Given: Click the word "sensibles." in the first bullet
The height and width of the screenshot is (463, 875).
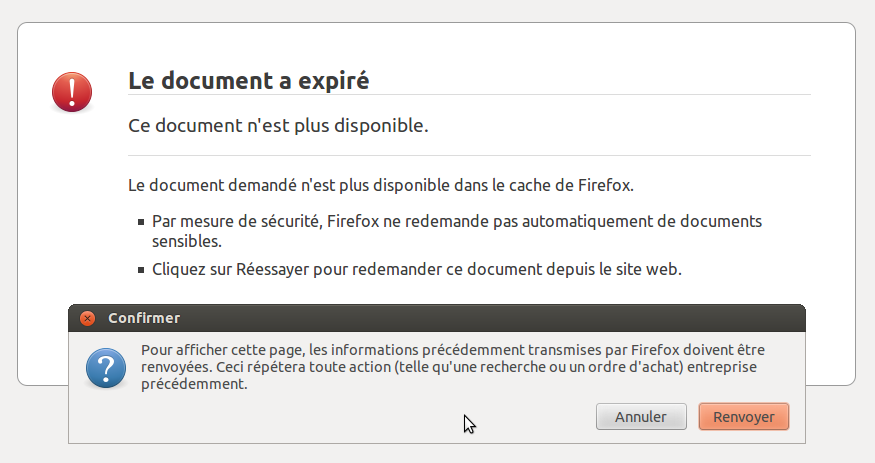Looking at the screenshot, I should pos(187,242).
